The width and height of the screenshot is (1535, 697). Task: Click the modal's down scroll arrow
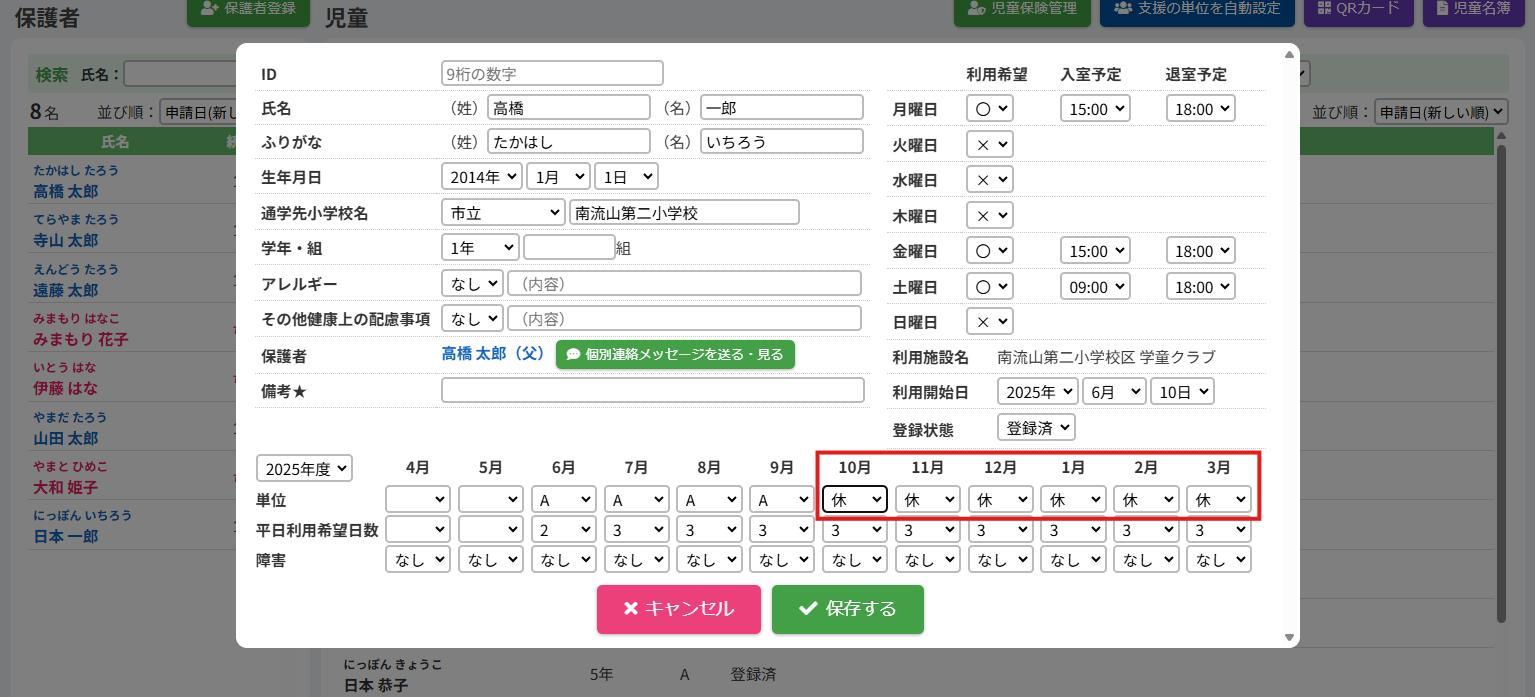pyautogui.click(x=1289, y=637)
